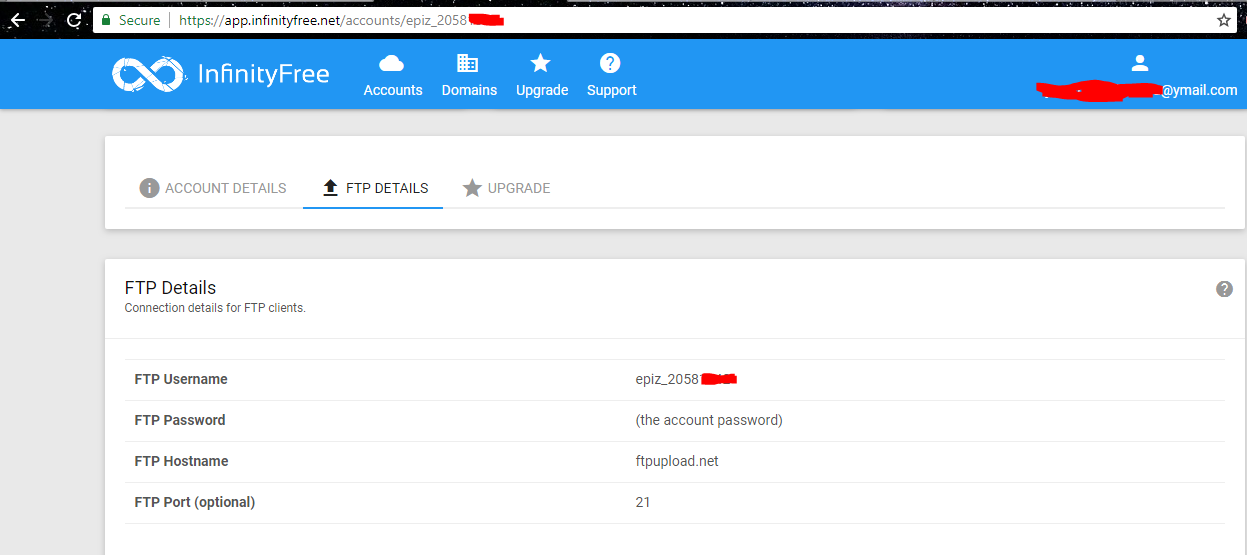Reload the page with refresh icon
This screenshot has height=555, width=1247.
[74, 20]
